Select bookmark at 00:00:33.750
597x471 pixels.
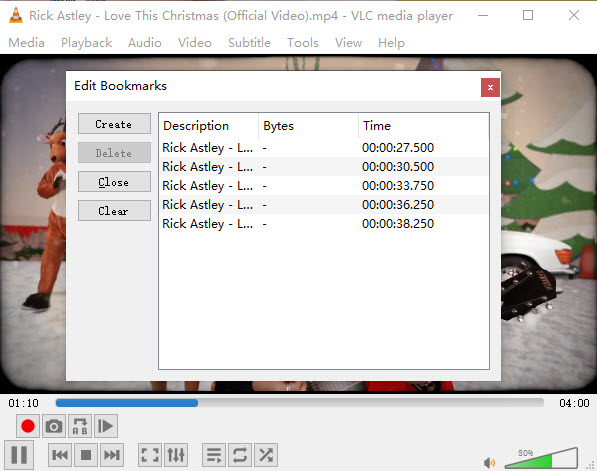(324, 185)
